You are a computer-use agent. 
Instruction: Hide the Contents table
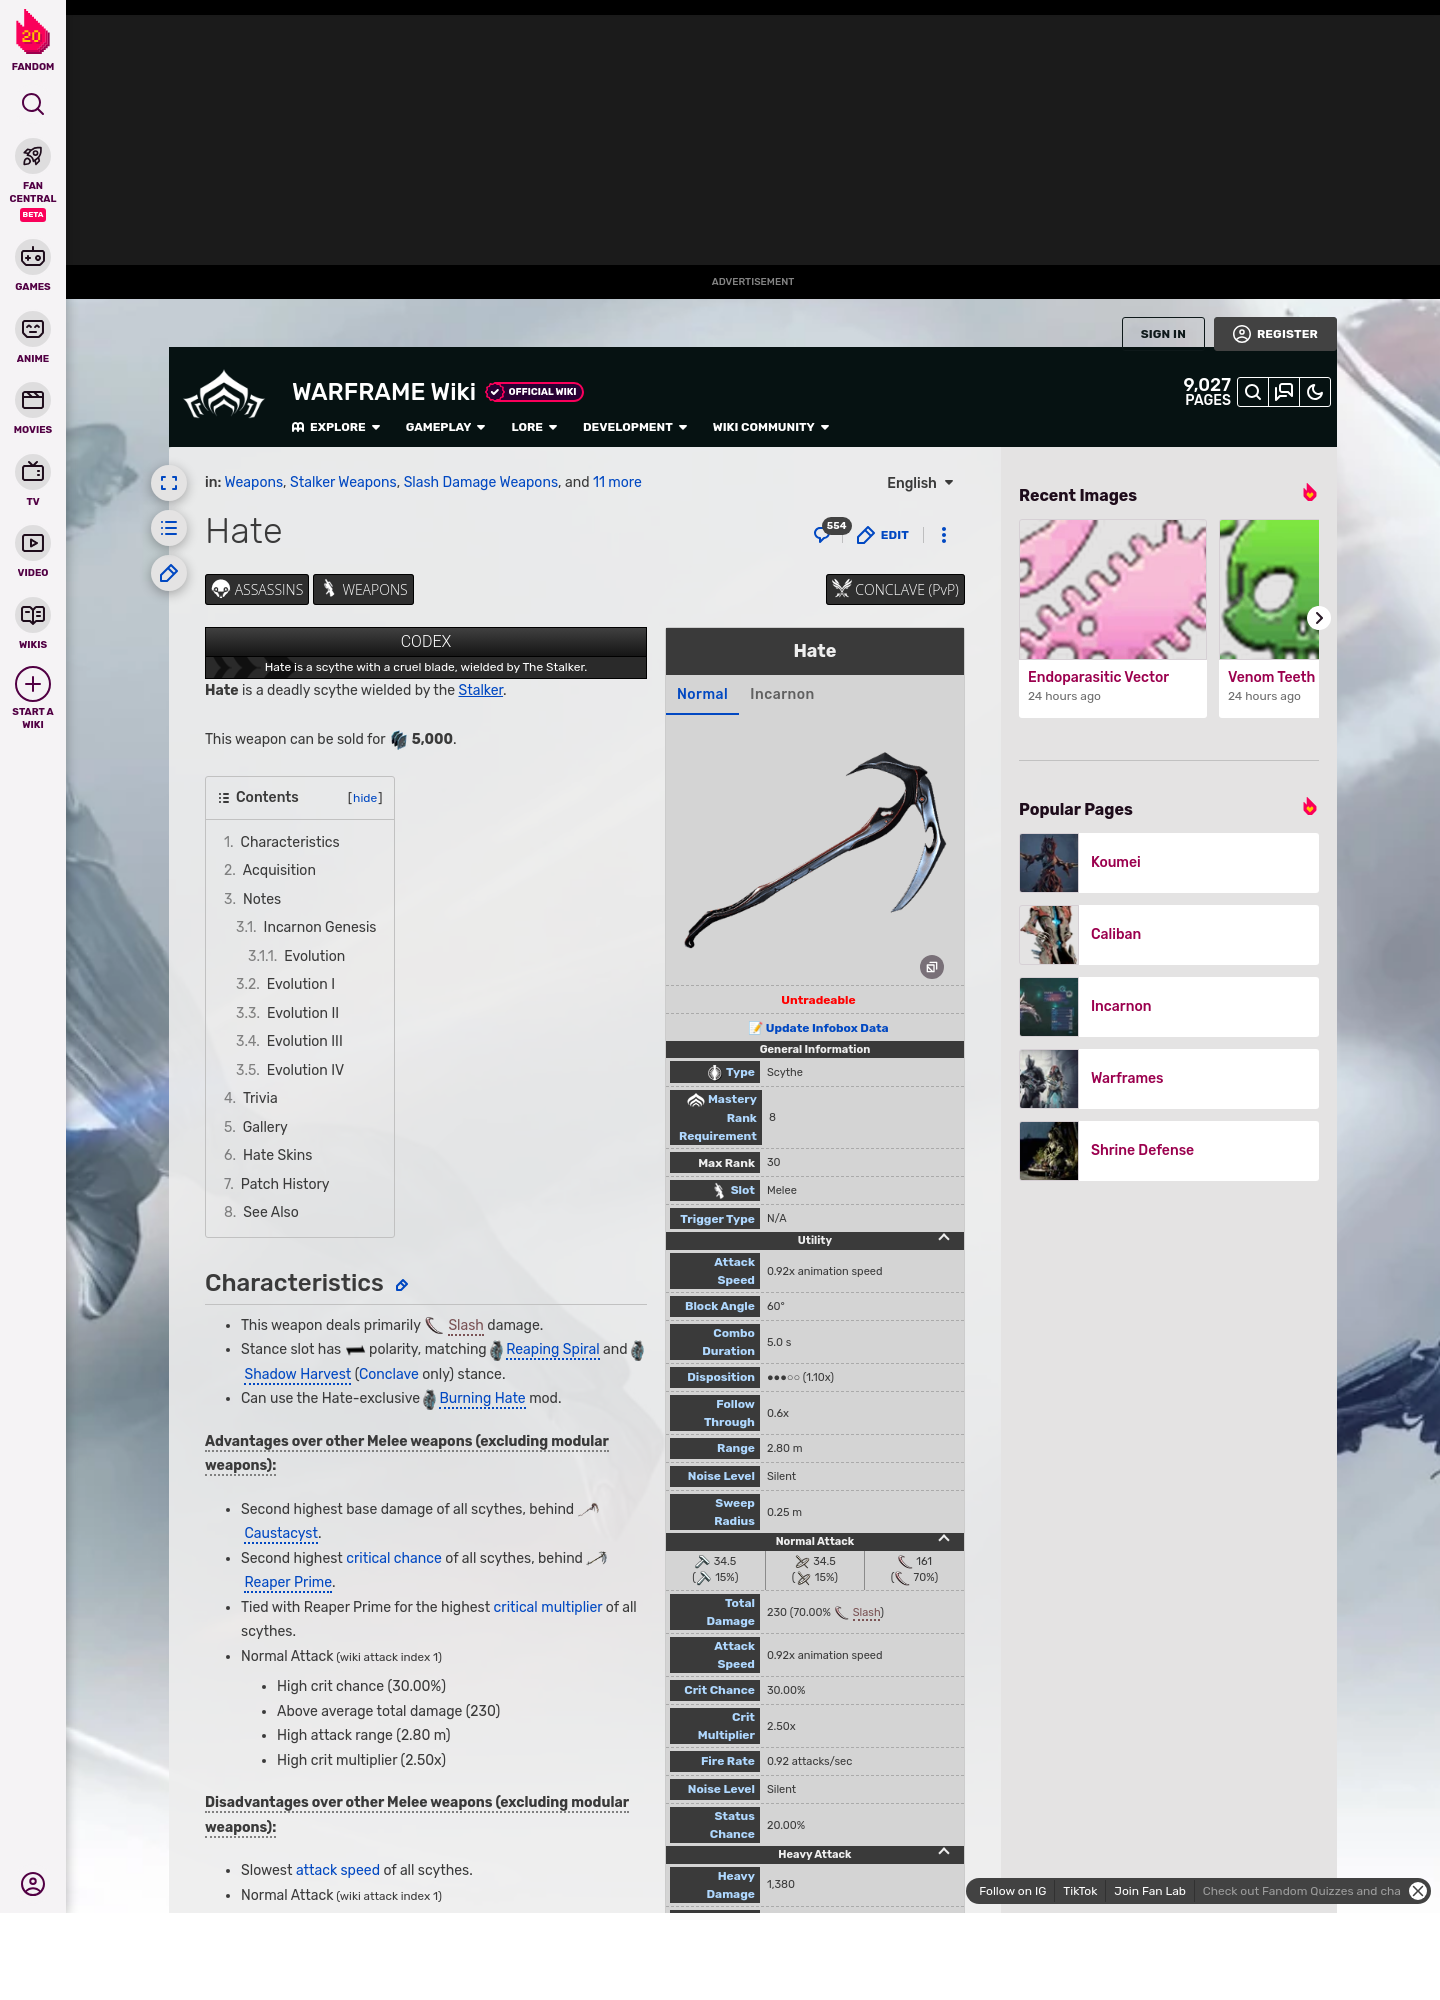[365, 798]
